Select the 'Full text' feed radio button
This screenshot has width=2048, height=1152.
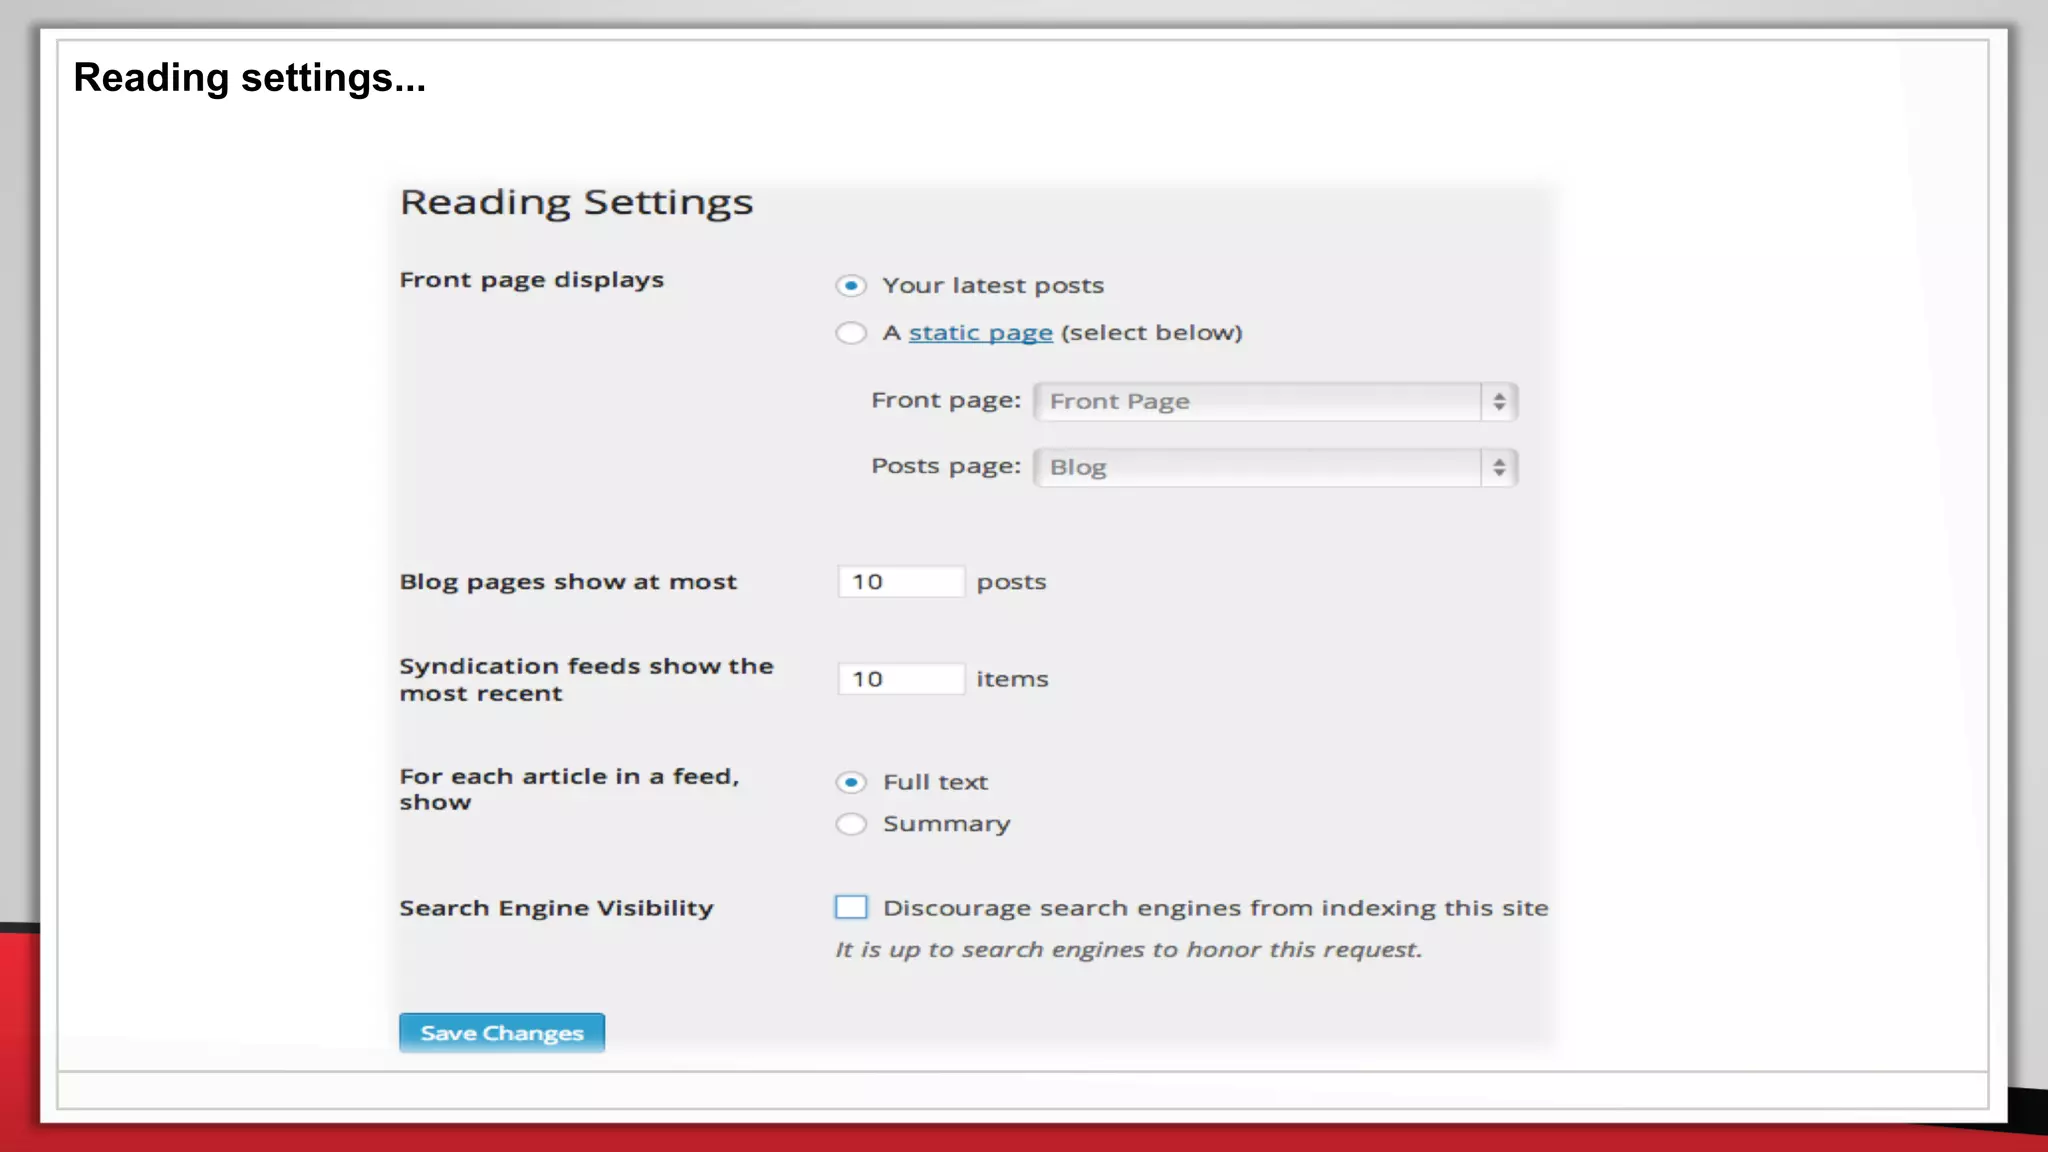[851, 782]
